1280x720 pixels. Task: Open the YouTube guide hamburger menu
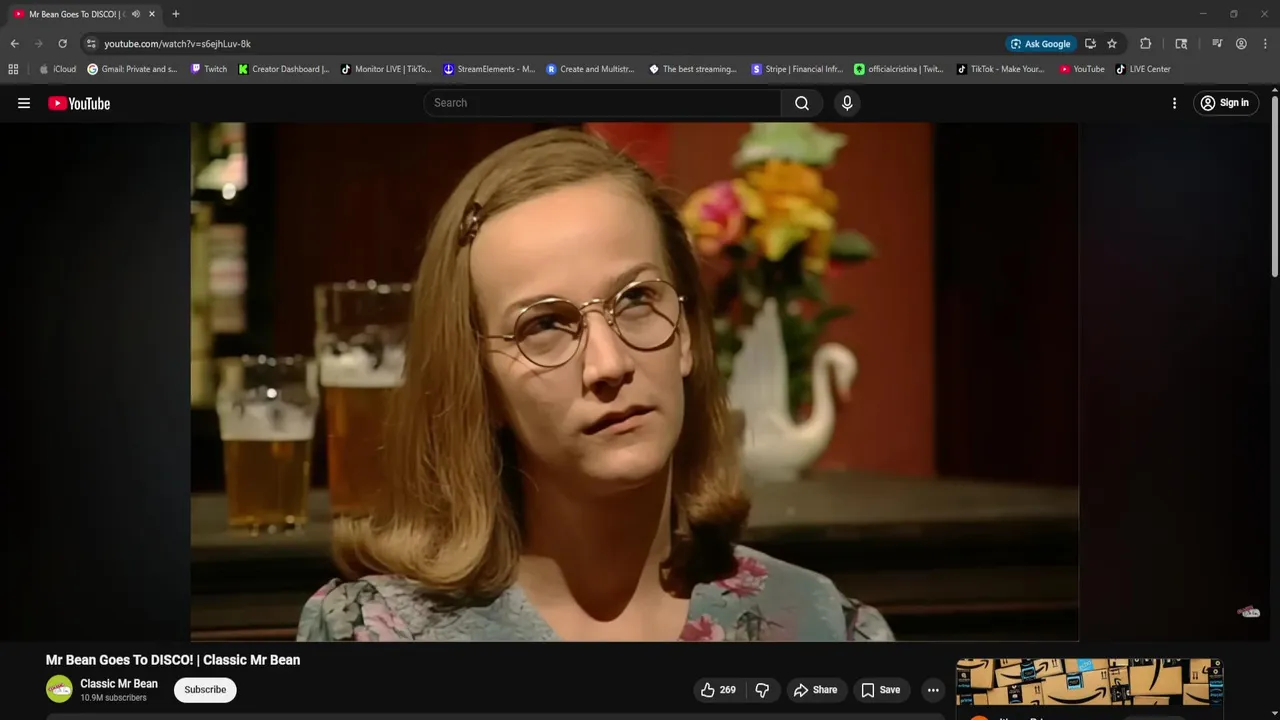coord(24,103)
